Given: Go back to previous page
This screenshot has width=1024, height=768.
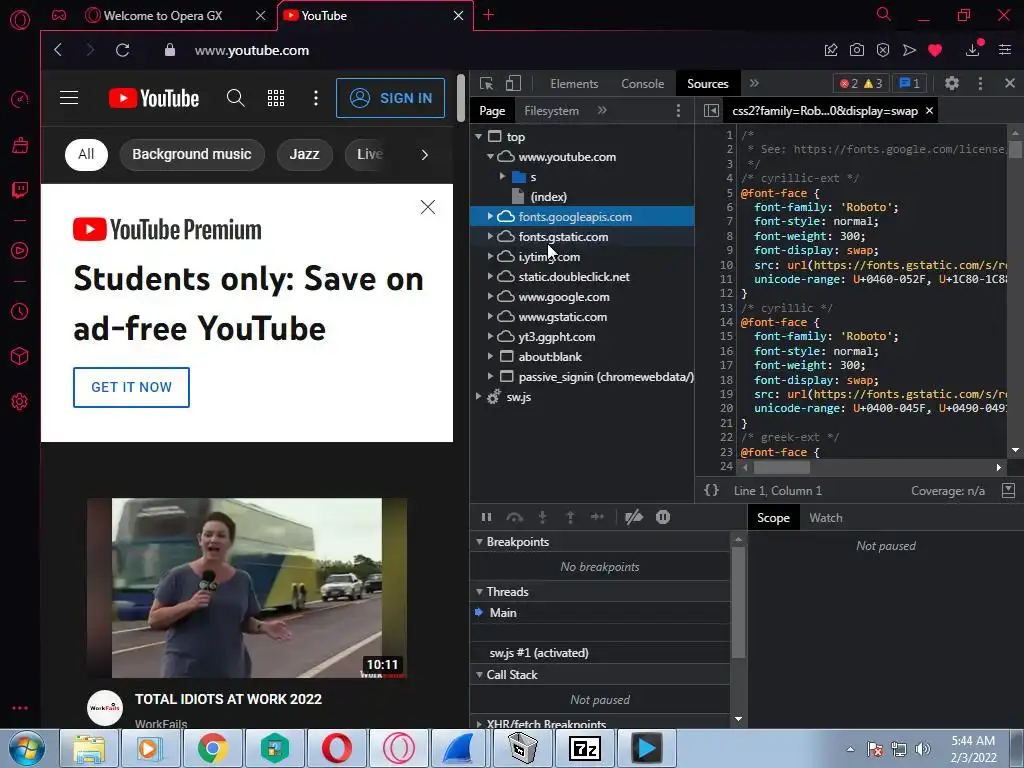Looking at the screenshot, I should pyautogui.click(x=58, y=50).
